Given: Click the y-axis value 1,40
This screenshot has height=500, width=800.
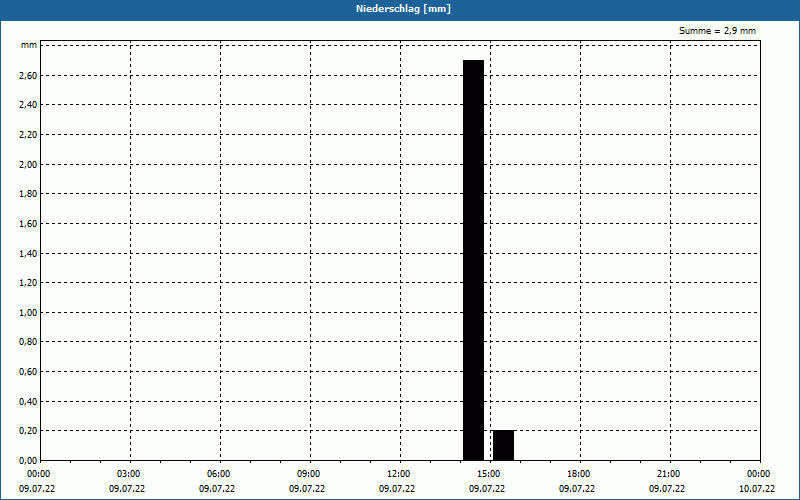Looking at the screenshot, I should coord(28,253).
